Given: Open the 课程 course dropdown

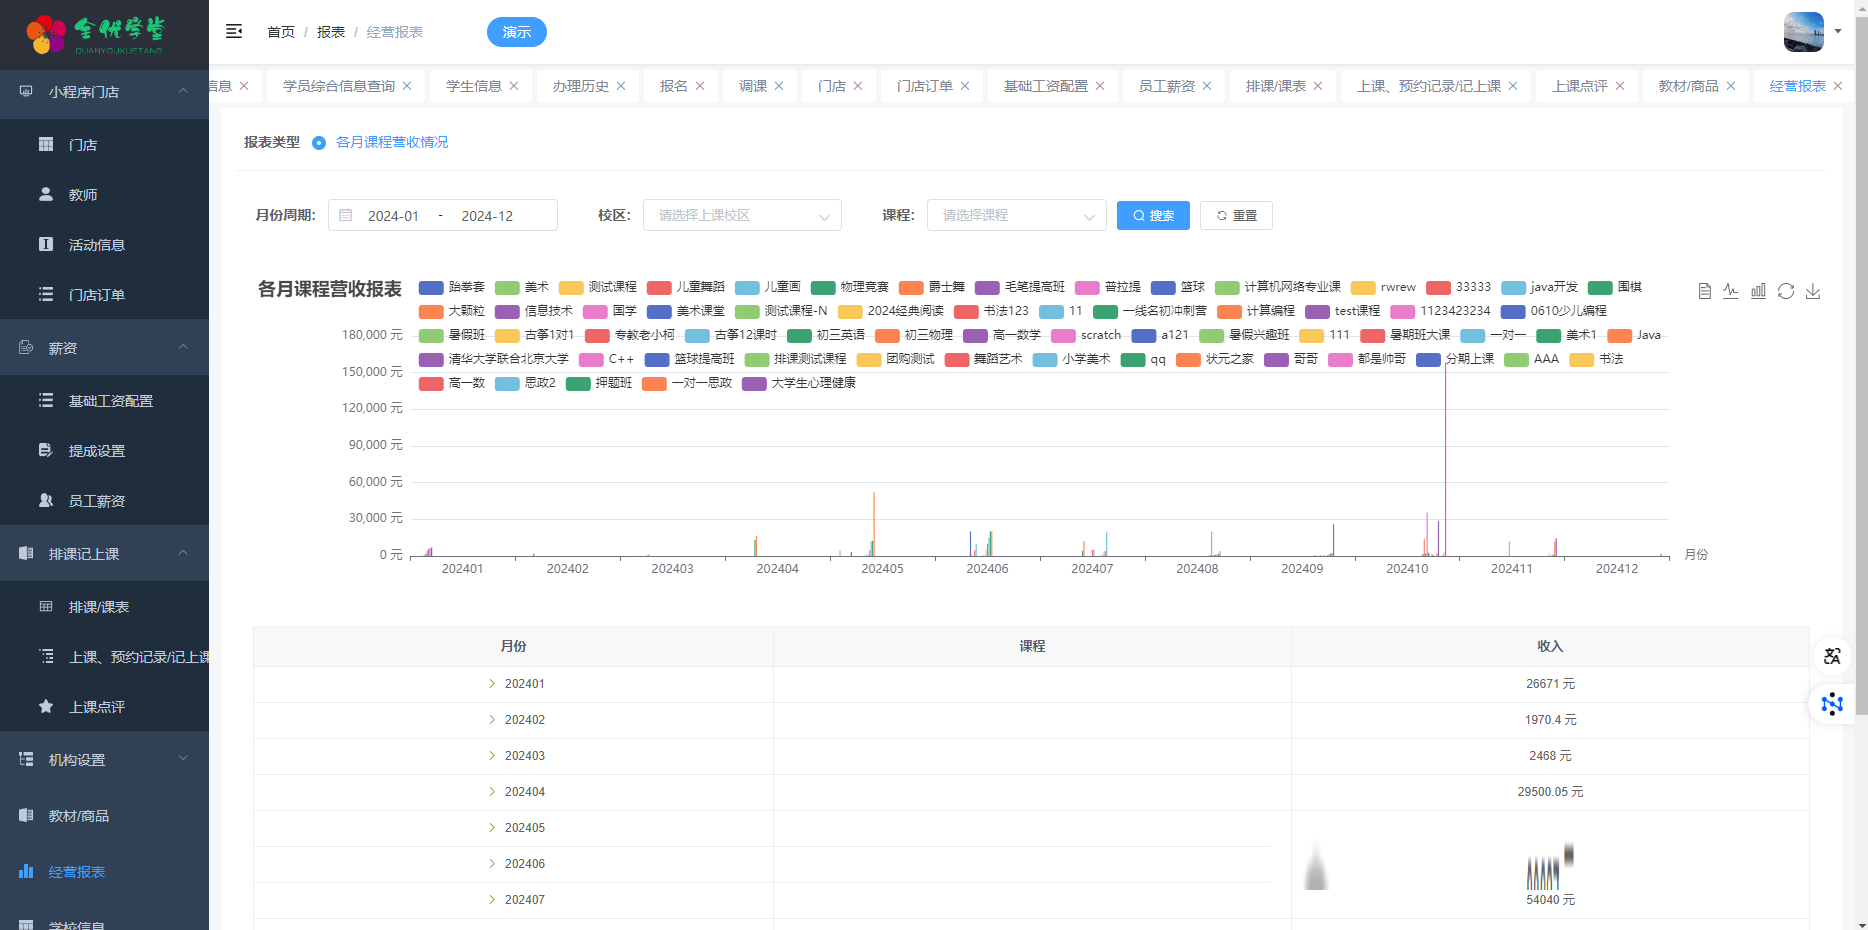Looking at the screenshot, I should pos(1016,215).
